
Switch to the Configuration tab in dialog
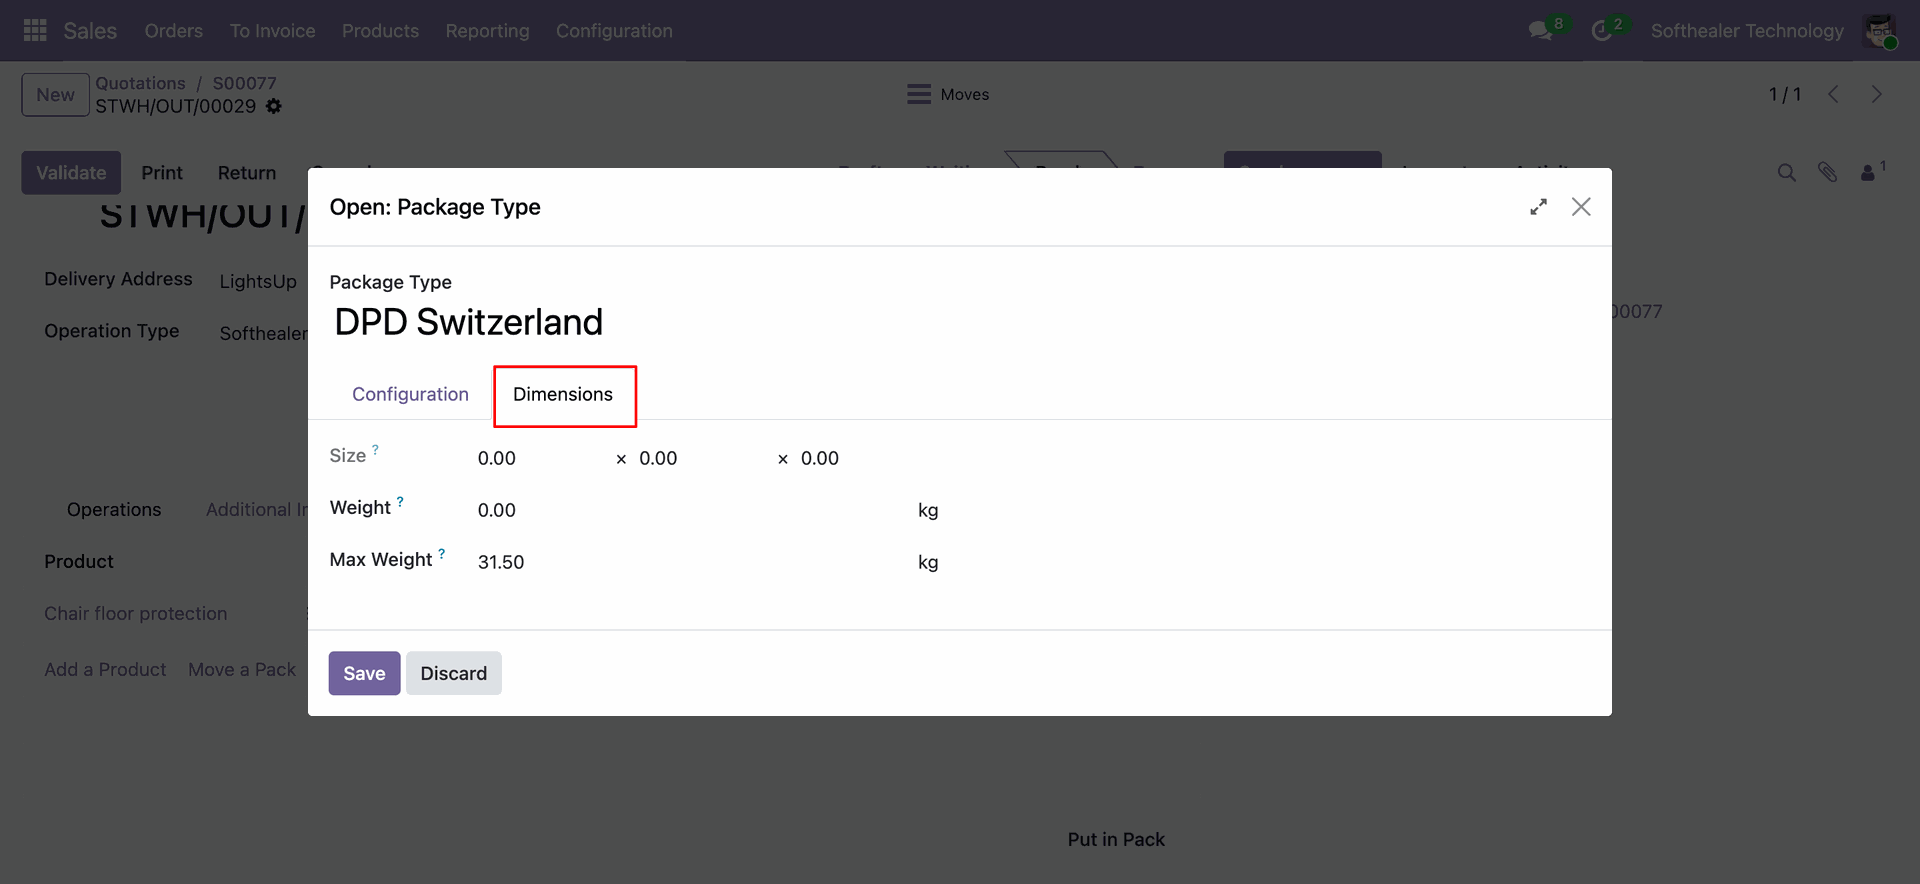[410, 394]
